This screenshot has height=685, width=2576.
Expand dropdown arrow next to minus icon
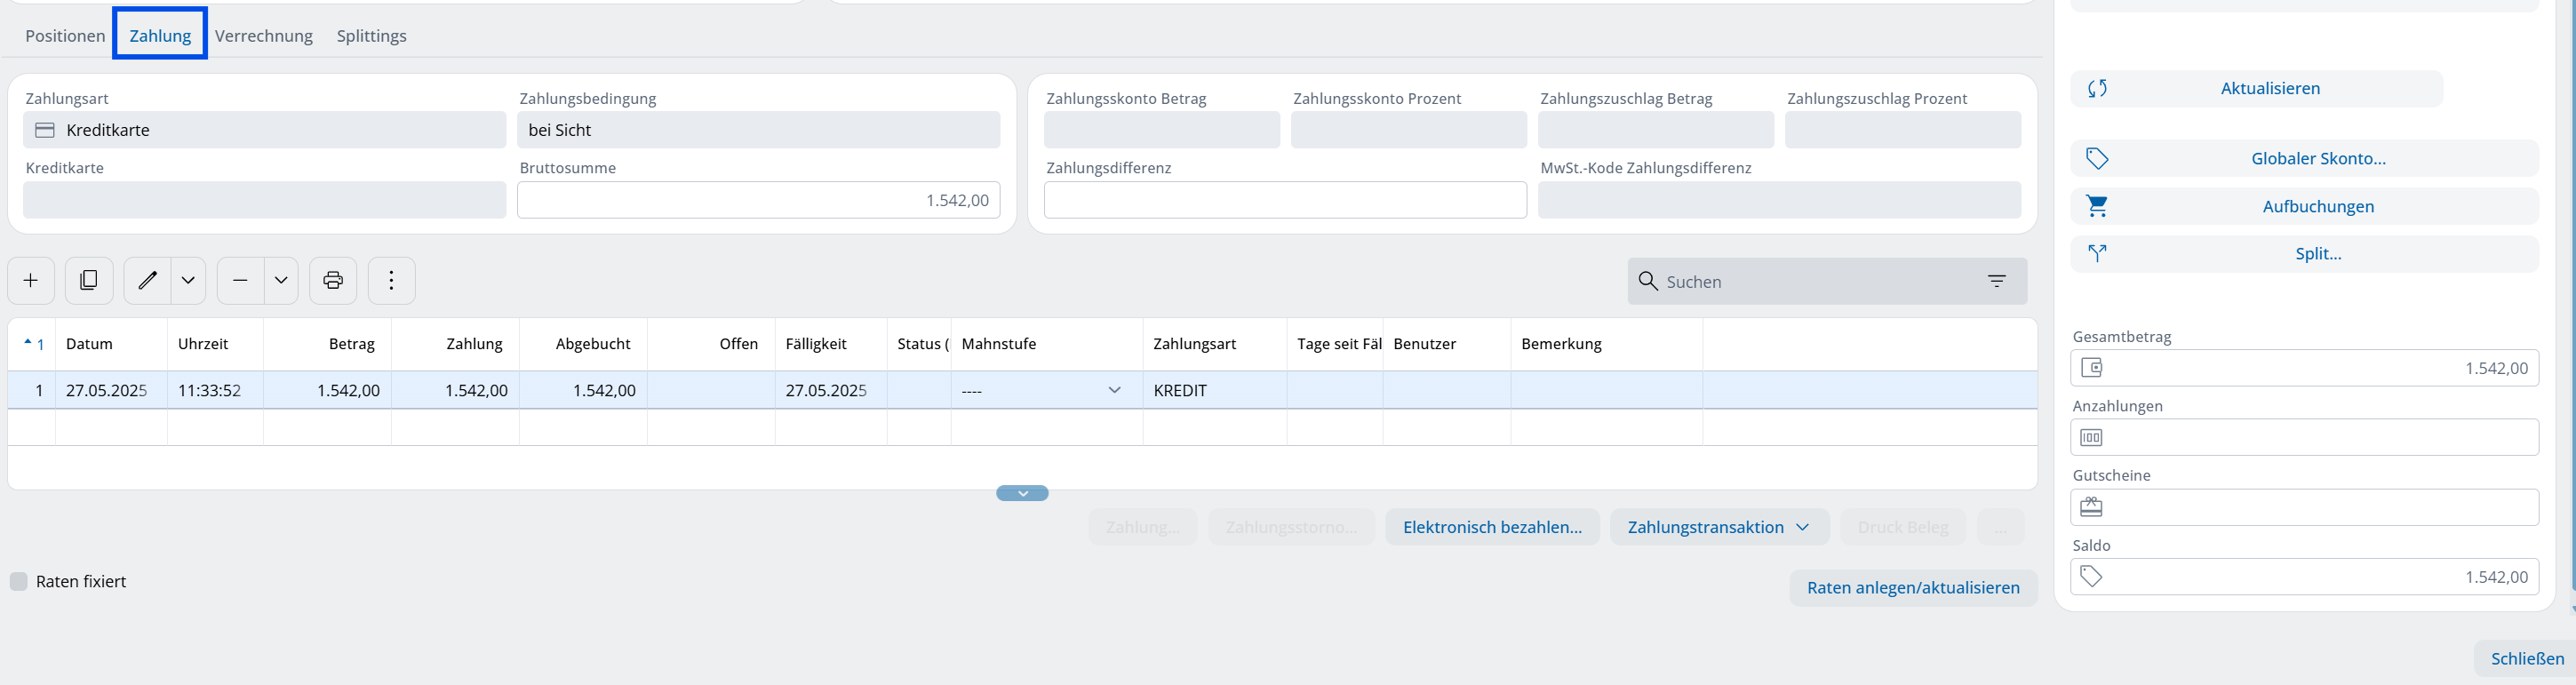pos(281,281)
